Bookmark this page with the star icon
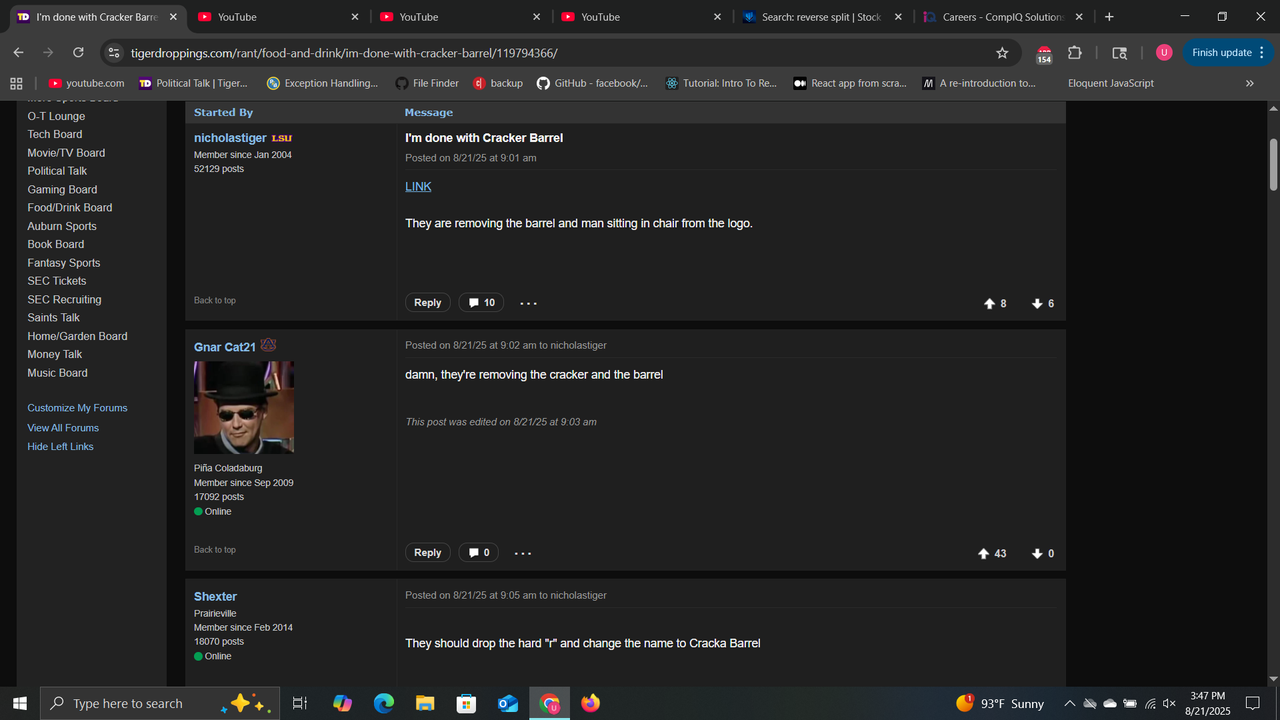 [1002, 53]
